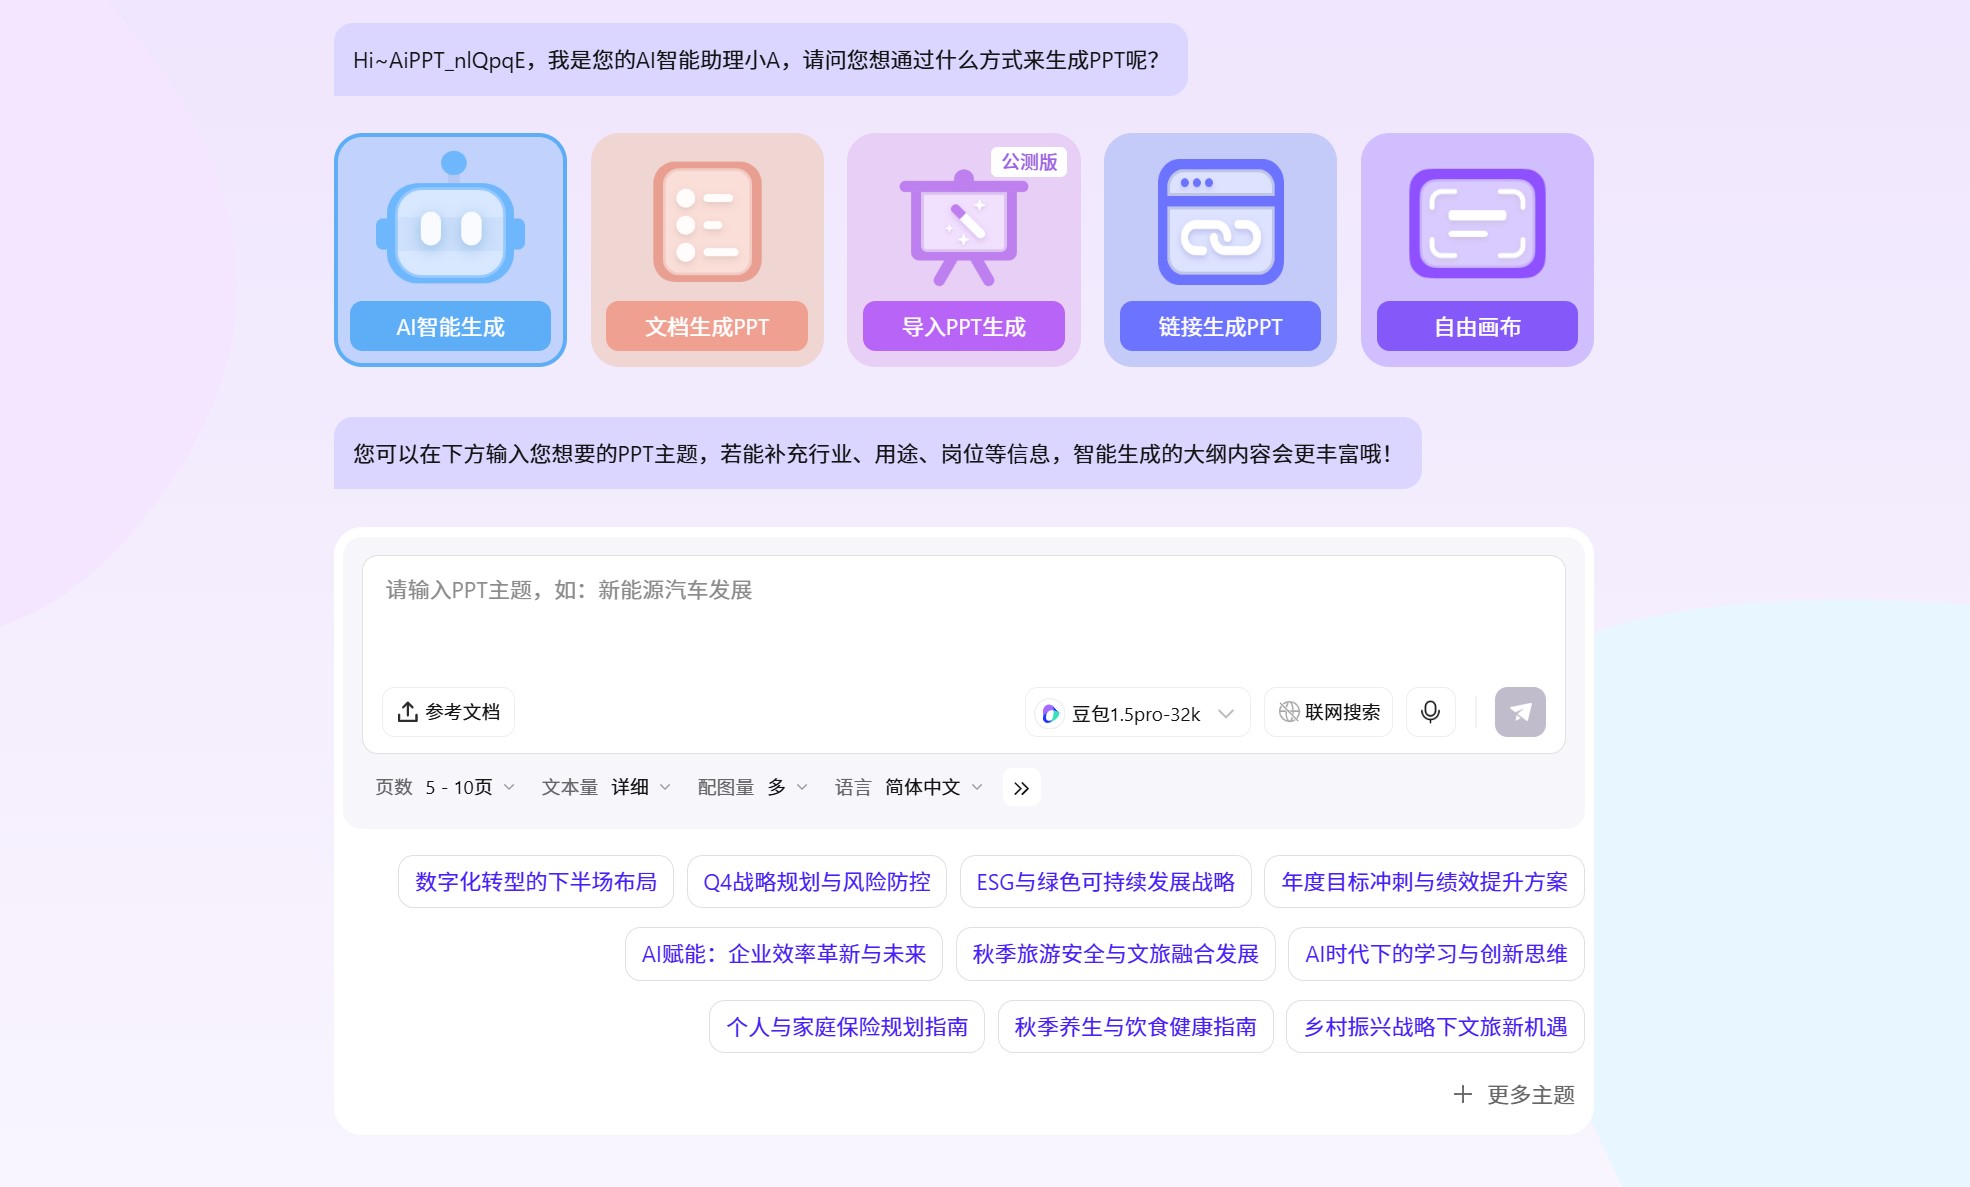Open the 语言 简体中文 dropdown

(x=909, y=788)
